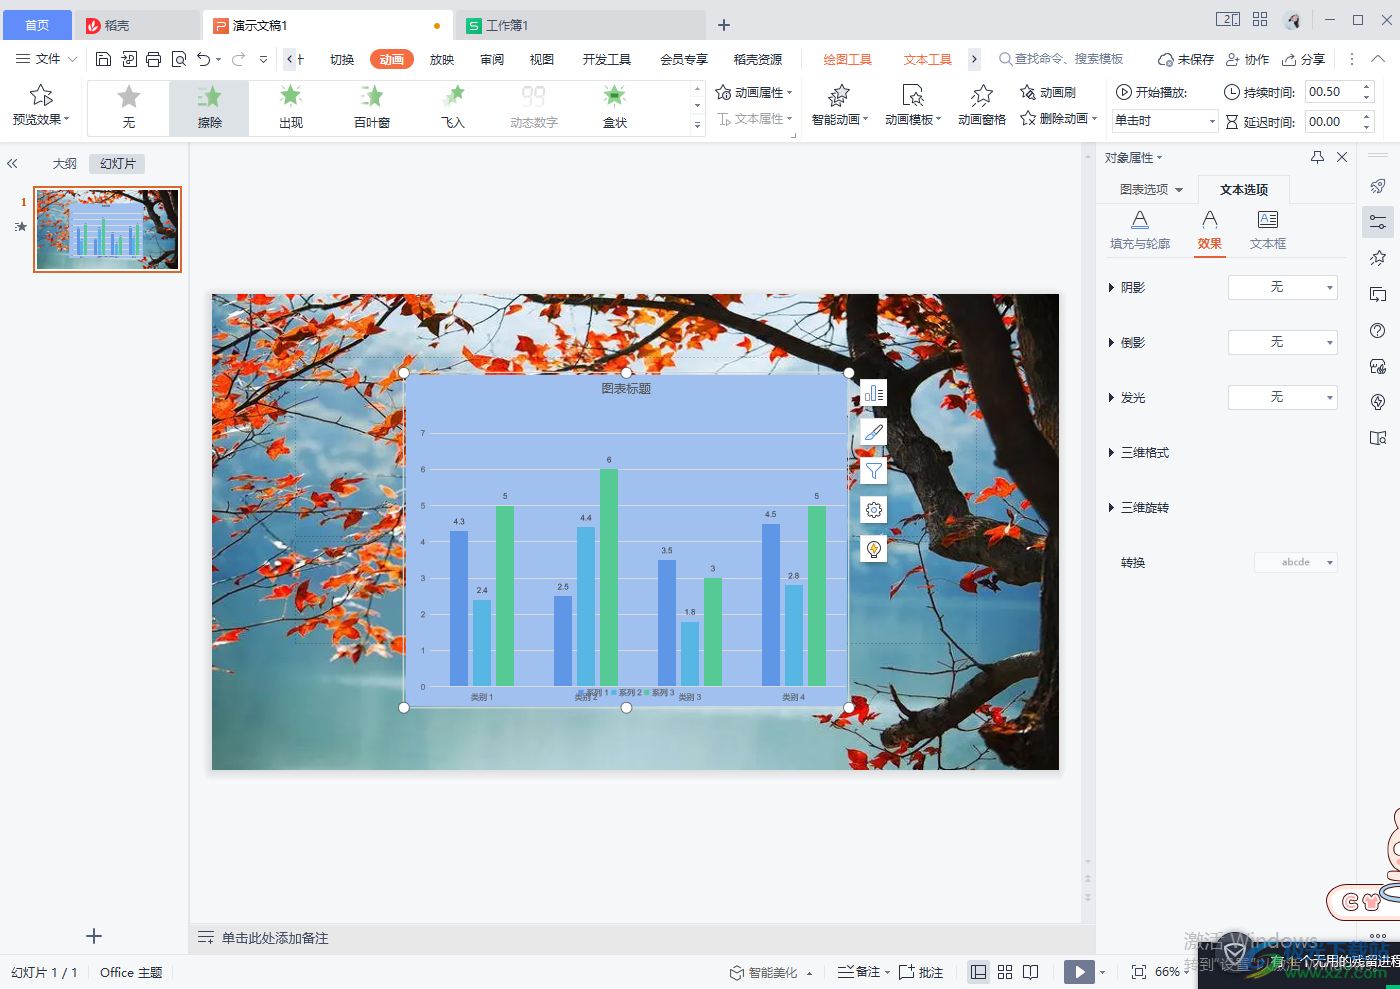Click the Save icon in quick toolbar
Viewport: 1400px width, 989px height.
pos(103,59)
